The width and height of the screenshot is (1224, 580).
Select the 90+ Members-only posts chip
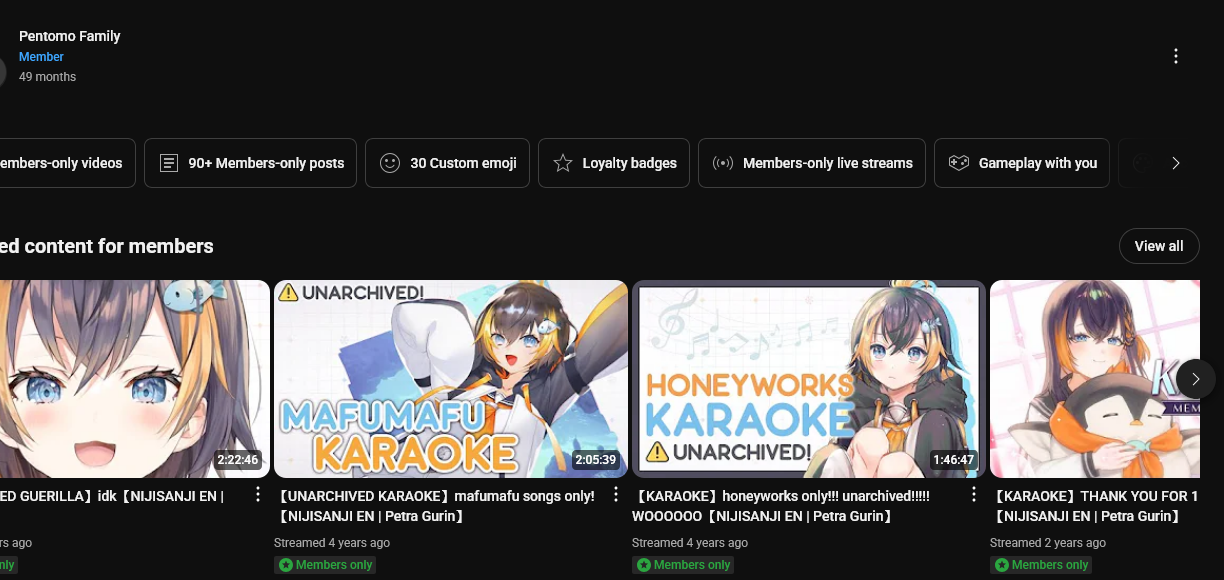250,163
